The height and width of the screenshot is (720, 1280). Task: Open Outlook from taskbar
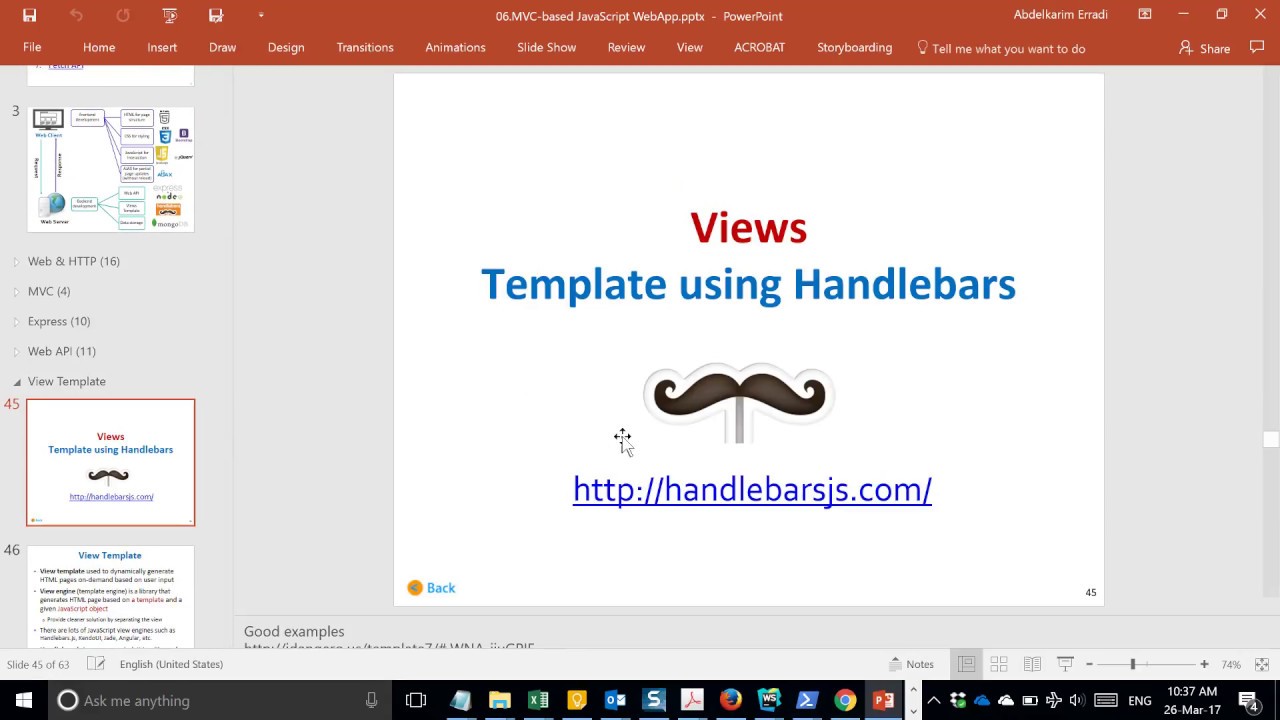[616, 700]
